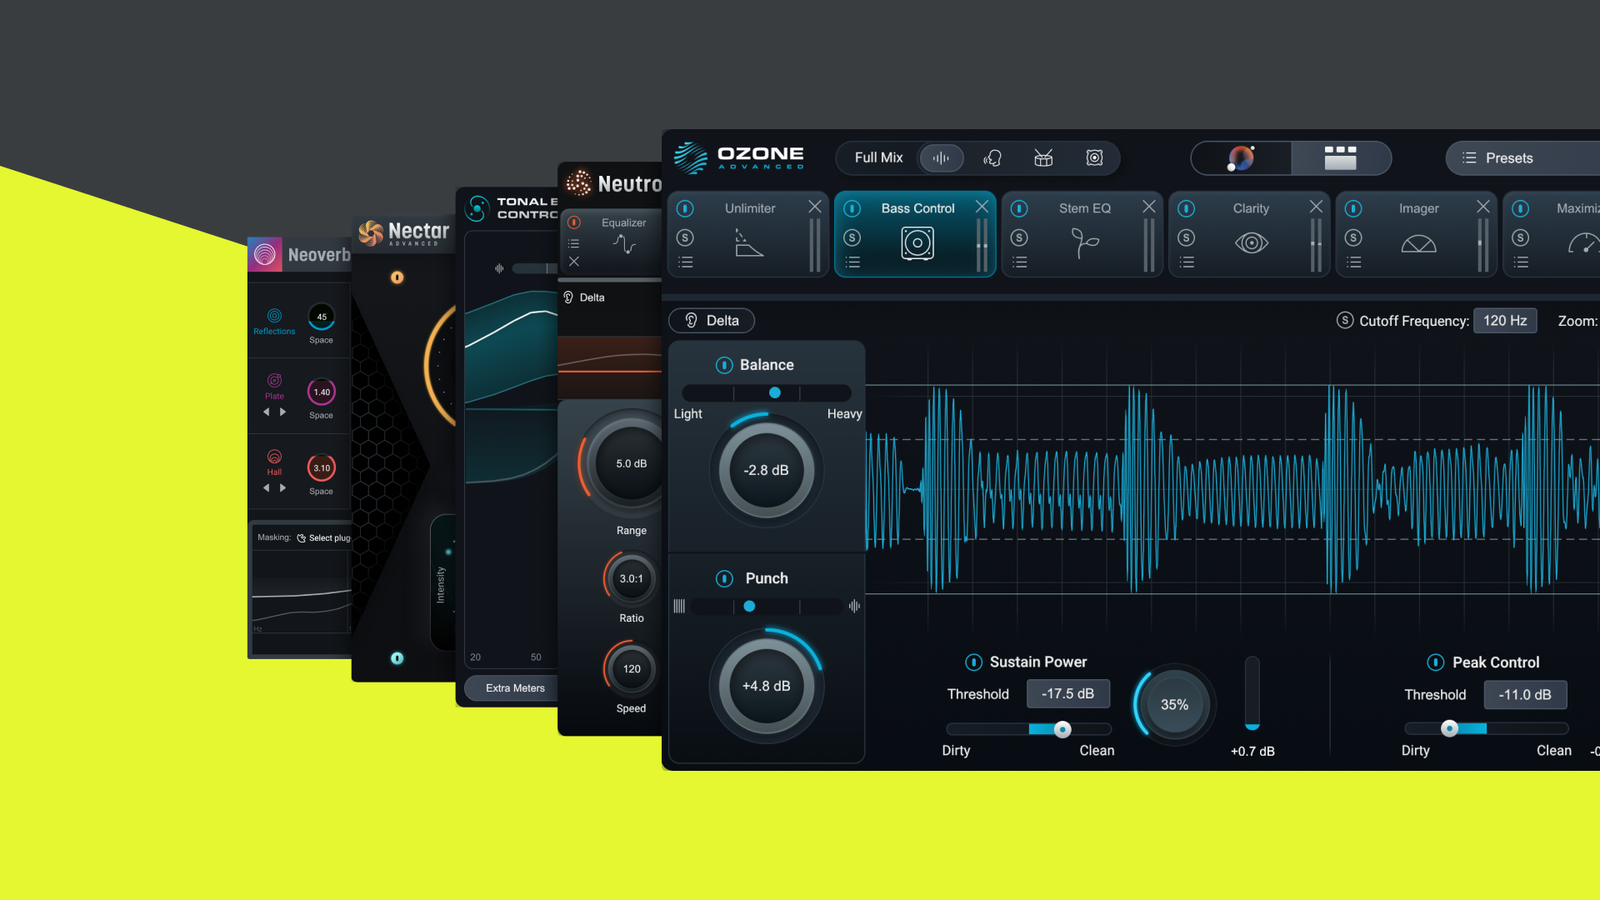The image size is (1600, 900).
Task: Toggle power on the Unlimiter module
Action: click(685, 208)
